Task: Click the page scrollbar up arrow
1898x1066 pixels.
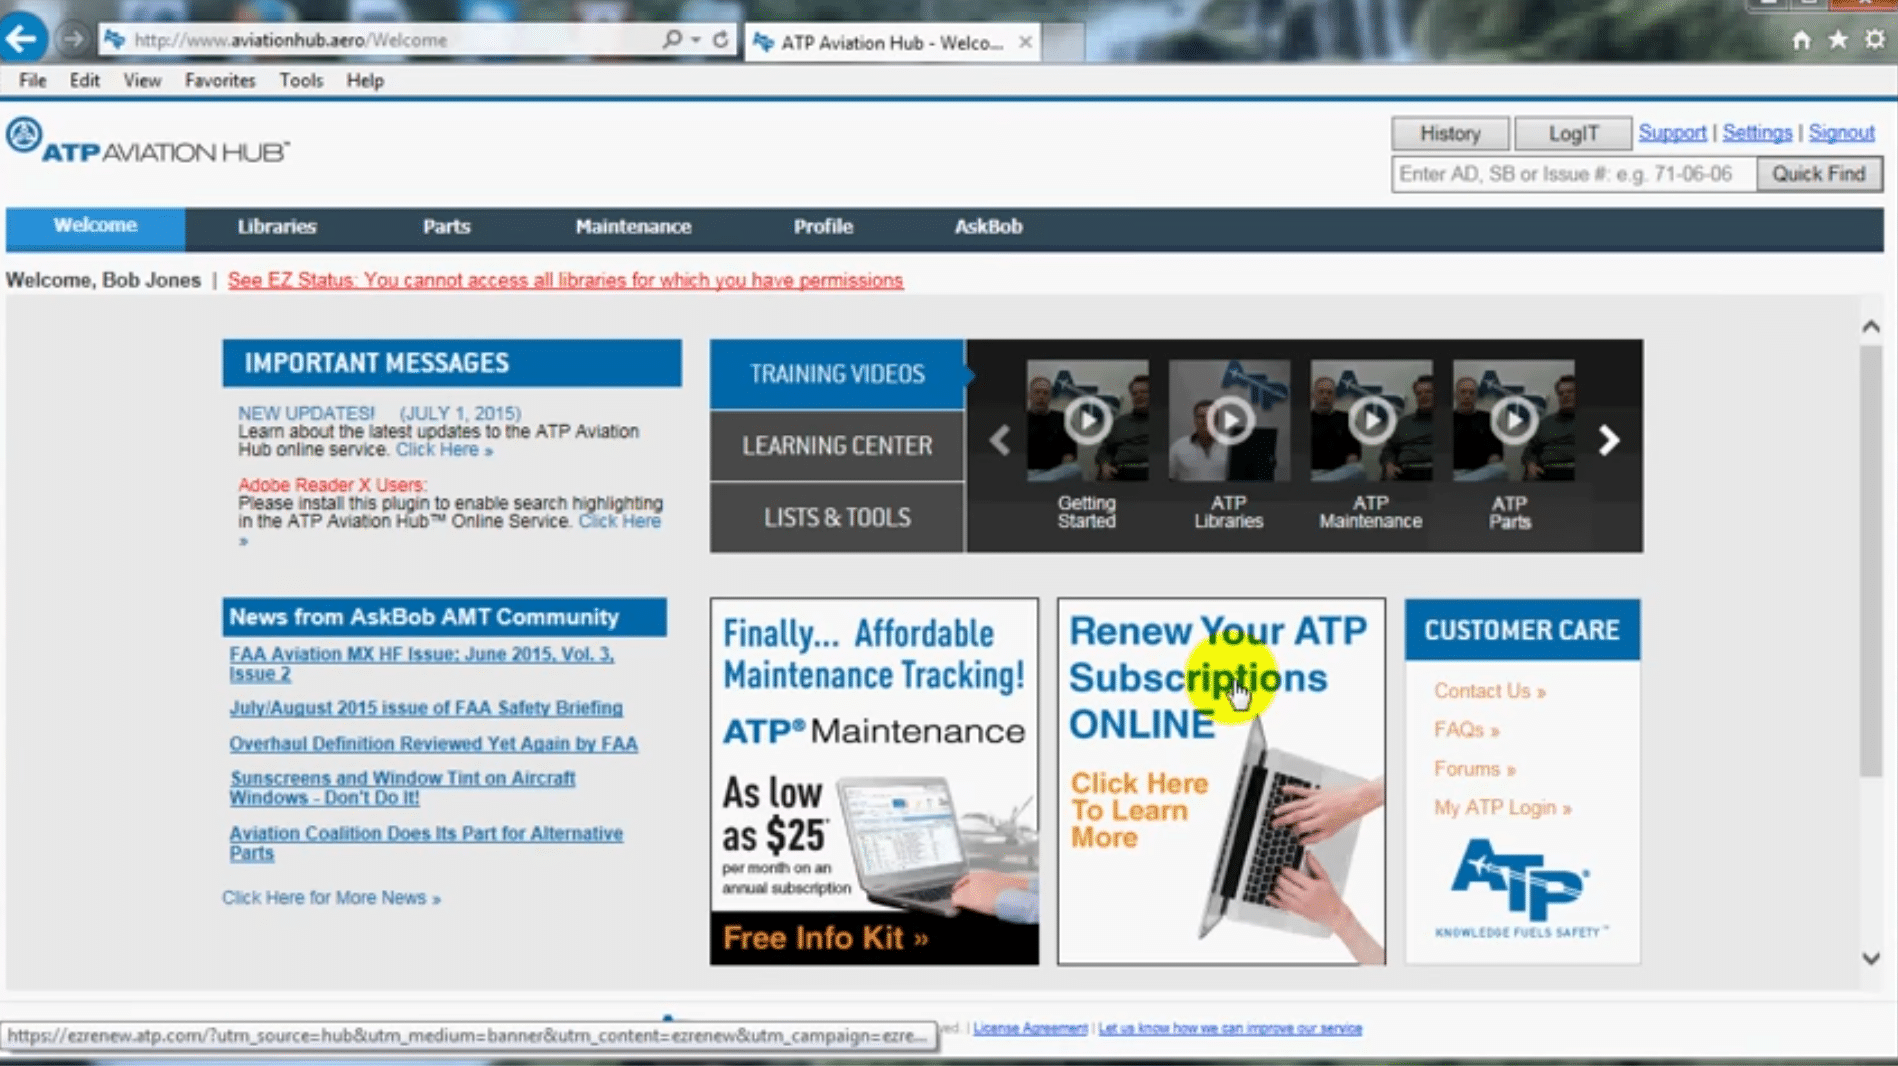Action: click(x=1871, y=327)
